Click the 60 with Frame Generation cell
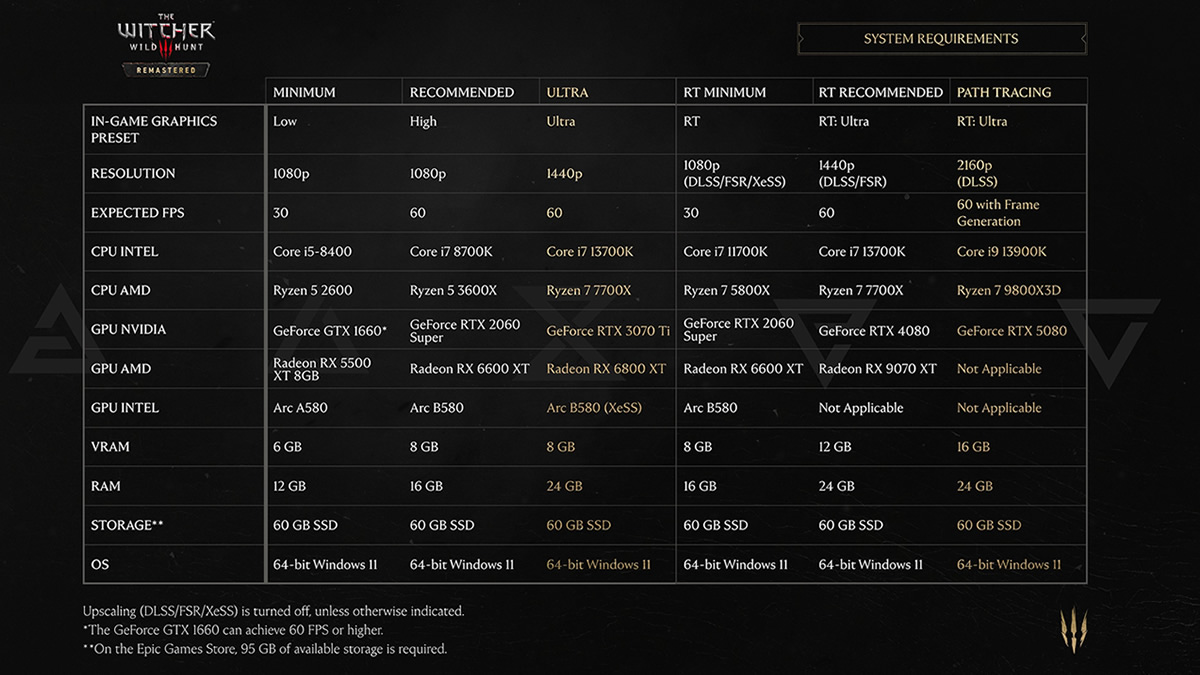Viewport: 1200px width, 675px height. (998, 212)
